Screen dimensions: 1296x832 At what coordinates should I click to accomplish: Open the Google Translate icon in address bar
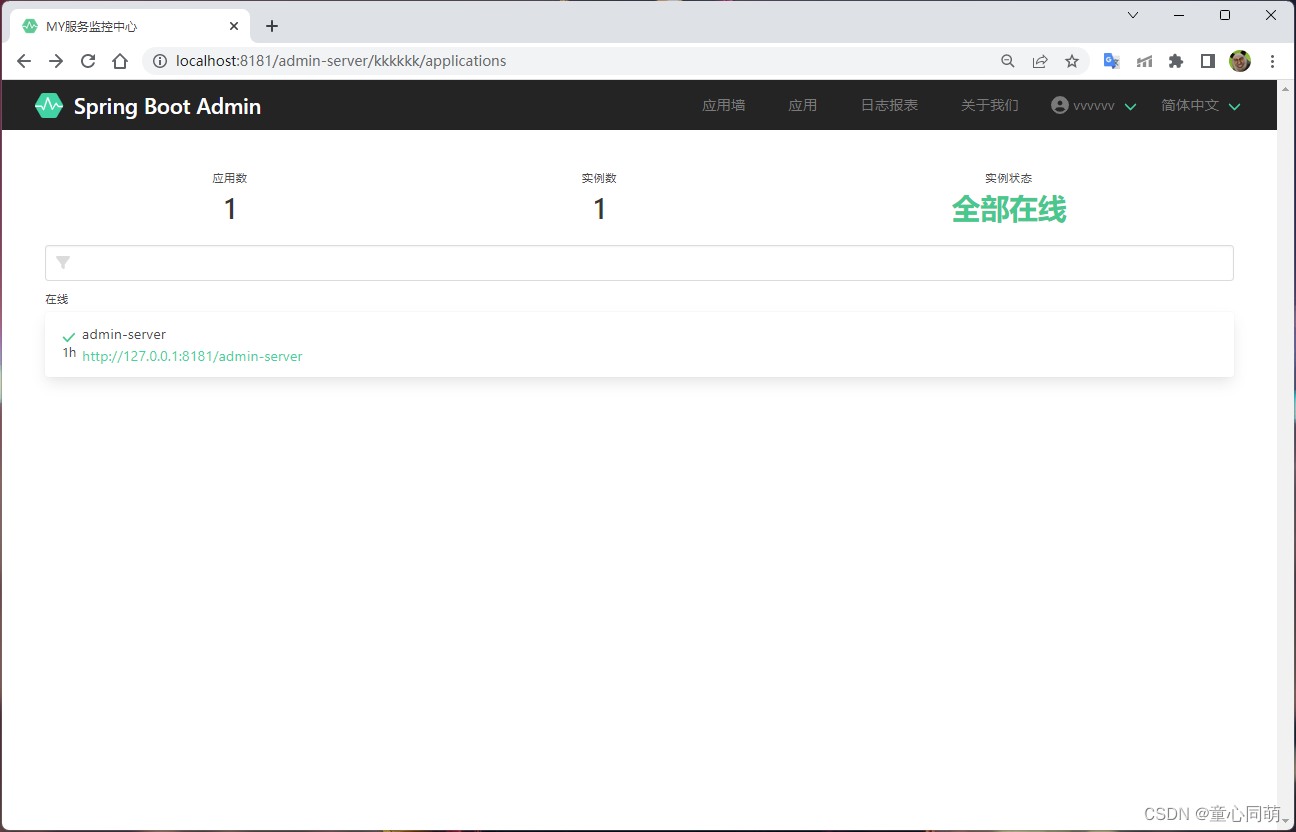pyautogui.click(x=1111, y=61)
